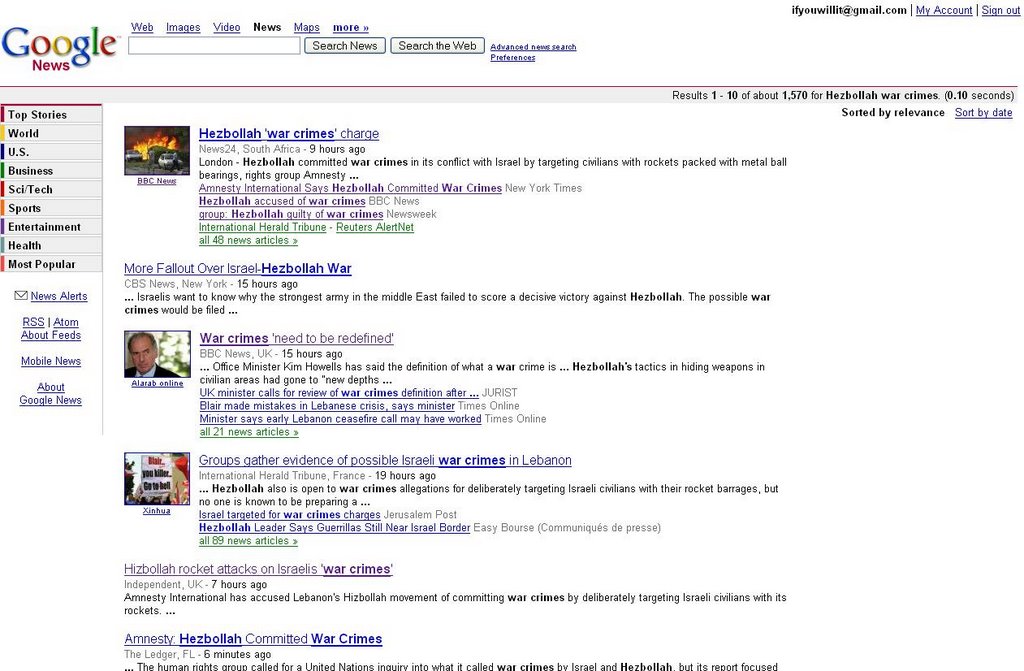1024x671 pixels.
Task: Select Entertainment section in the sidebar
Action: point(52,227)
